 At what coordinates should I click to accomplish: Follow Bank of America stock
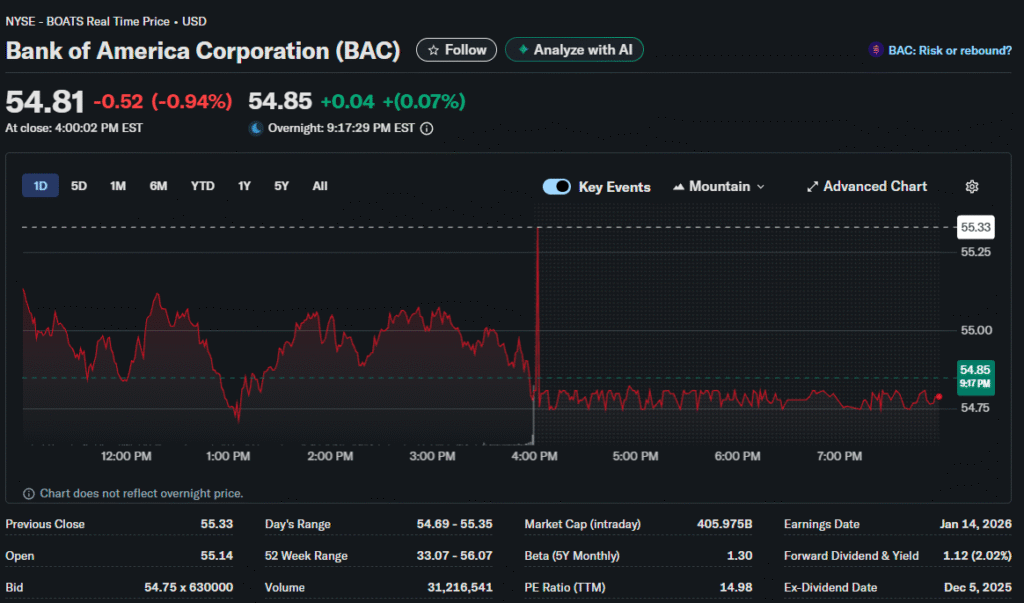click(x=456, y=50)
